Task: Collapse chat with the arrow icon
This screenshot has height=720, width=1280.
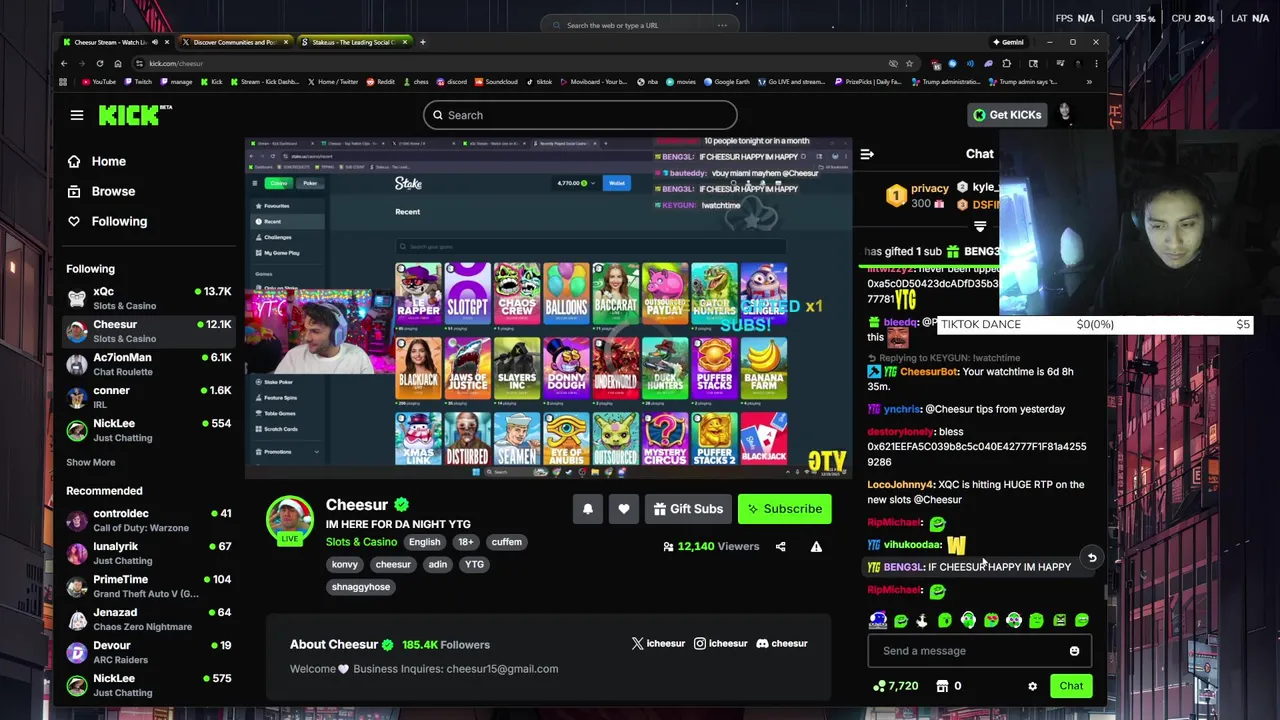Action: (867, 154)
